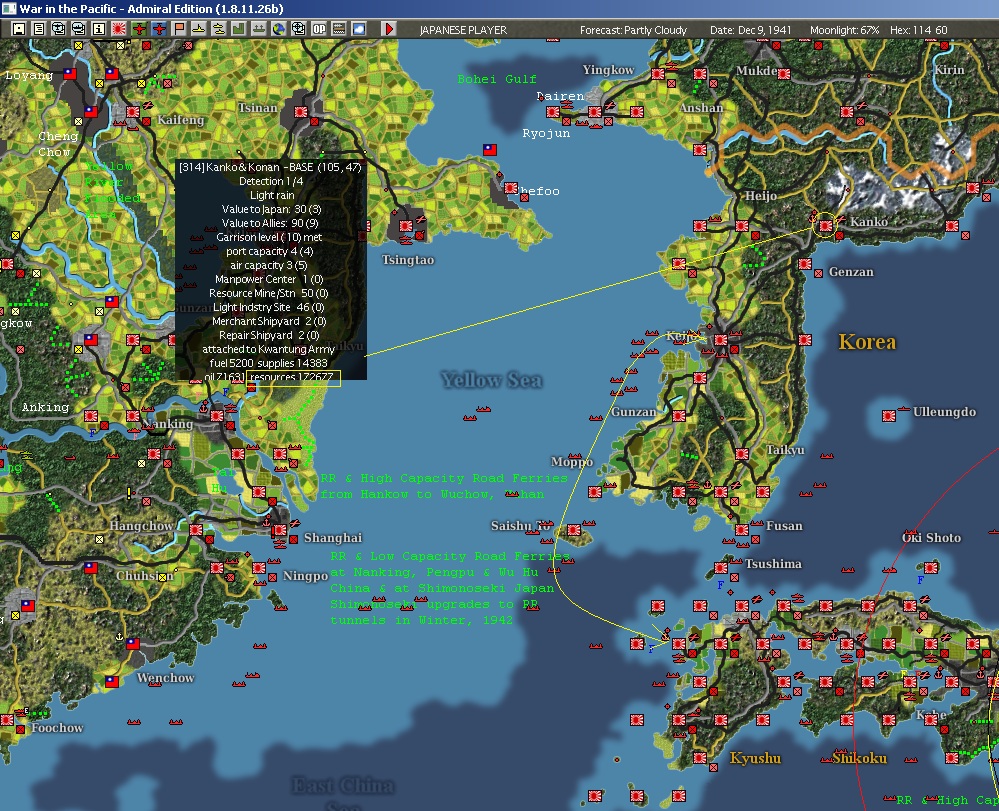
Task: Click 'Value to Allies: 90 (9)' line
Action: (270, 223)
